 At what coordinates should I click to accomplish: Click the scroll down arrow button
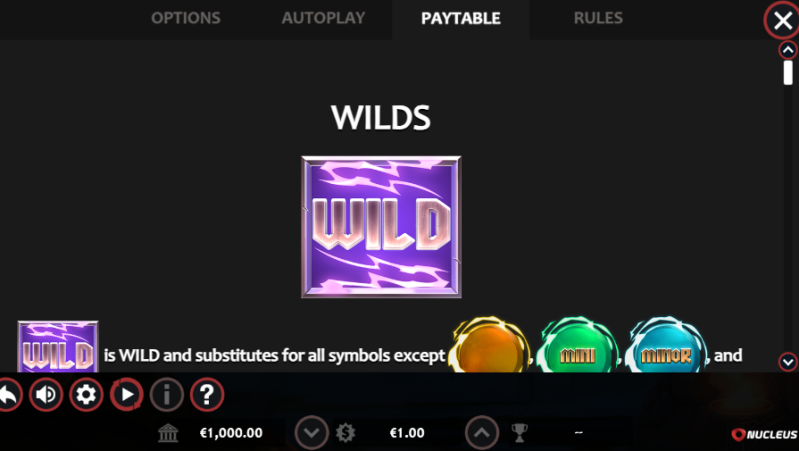(x=788, y=362)
